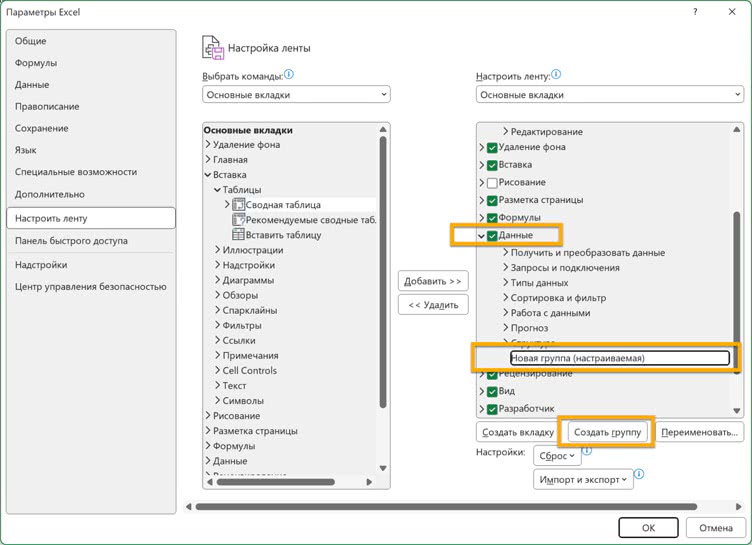Expand the Сортировка и фильтр group
The width and height of the screenshot is (752, 545).
[505, 297]
